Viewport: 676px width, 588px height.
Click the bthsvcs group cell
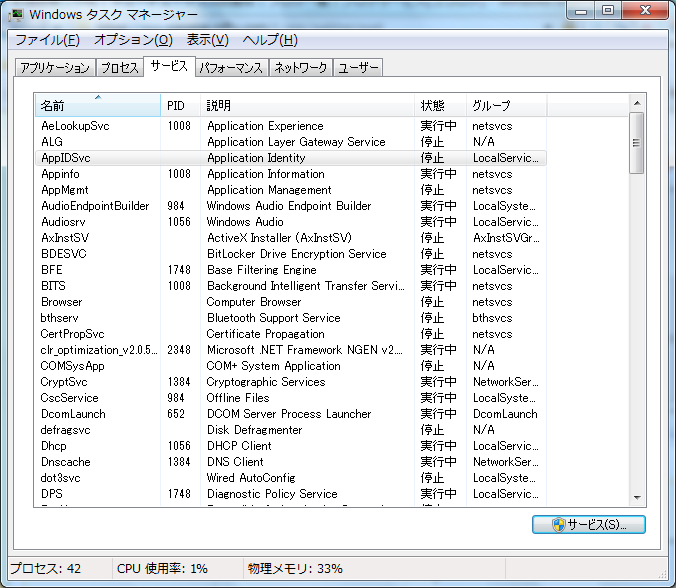[492, 318]
